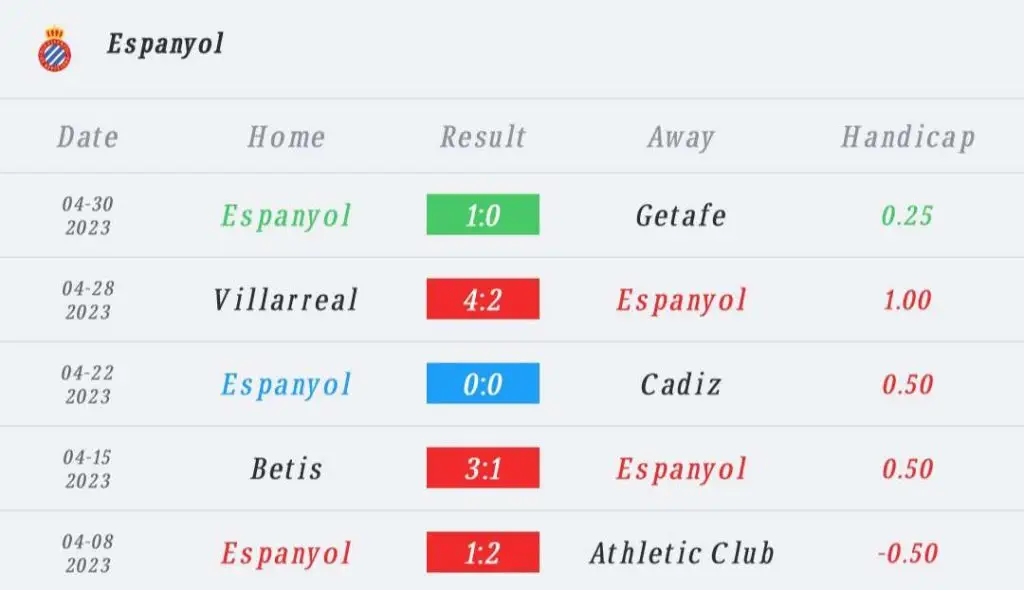Sort by the Result column header
This screenshot has height=590, width=1024.
coord(483,137)
